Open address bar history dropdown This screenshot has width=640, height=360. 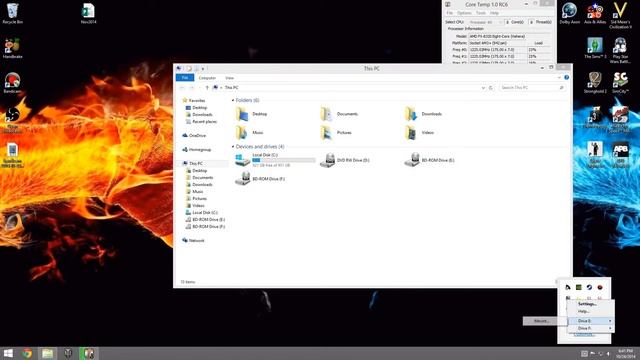click(x=483, y=88)
